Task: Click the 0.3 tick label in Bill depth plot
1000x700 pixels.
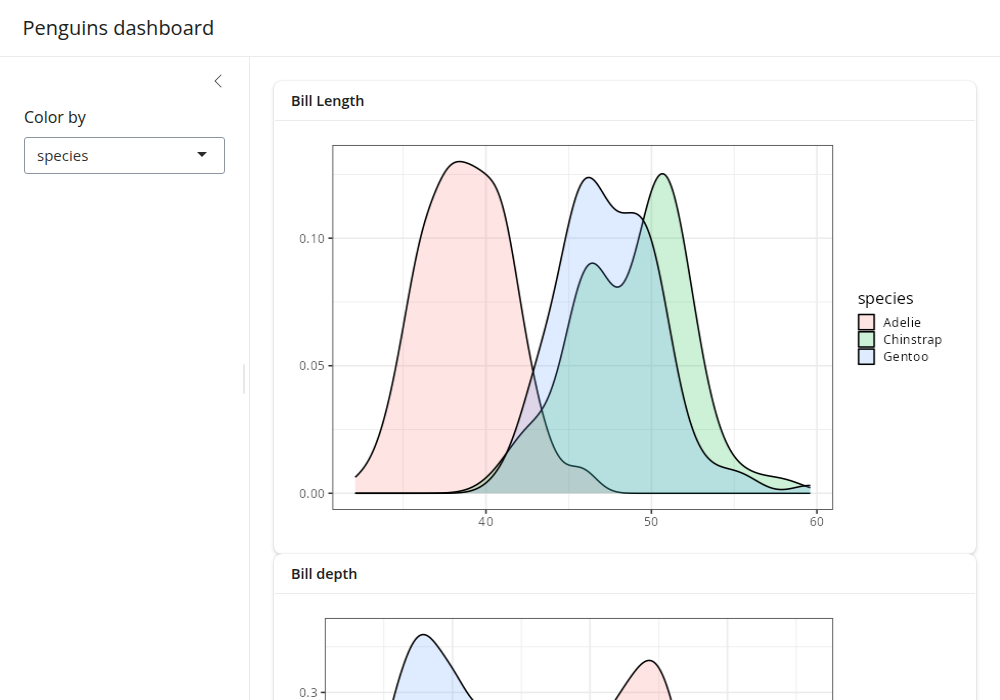Action: (308, 692)
